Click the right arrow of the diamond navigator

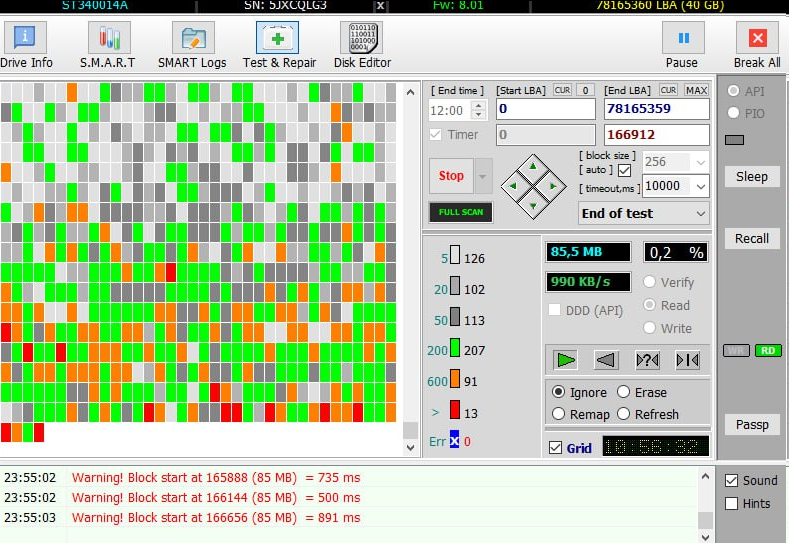553,186
